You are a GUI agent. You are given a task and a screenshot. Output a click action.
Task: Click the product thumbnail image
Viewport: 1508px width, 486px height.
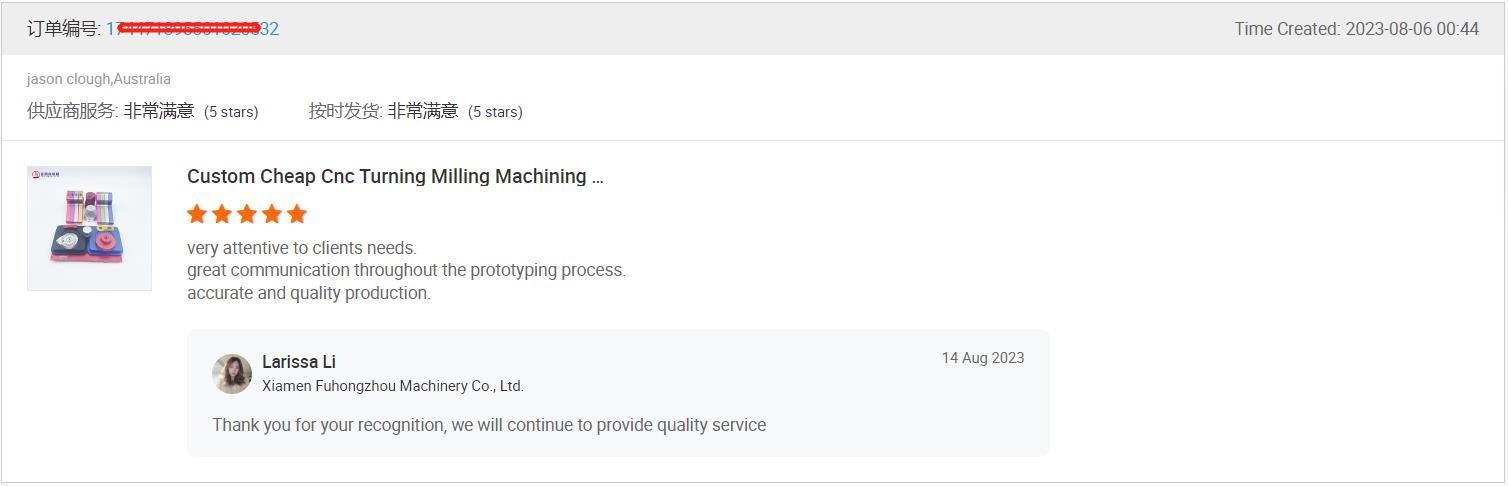click(89, 228)
